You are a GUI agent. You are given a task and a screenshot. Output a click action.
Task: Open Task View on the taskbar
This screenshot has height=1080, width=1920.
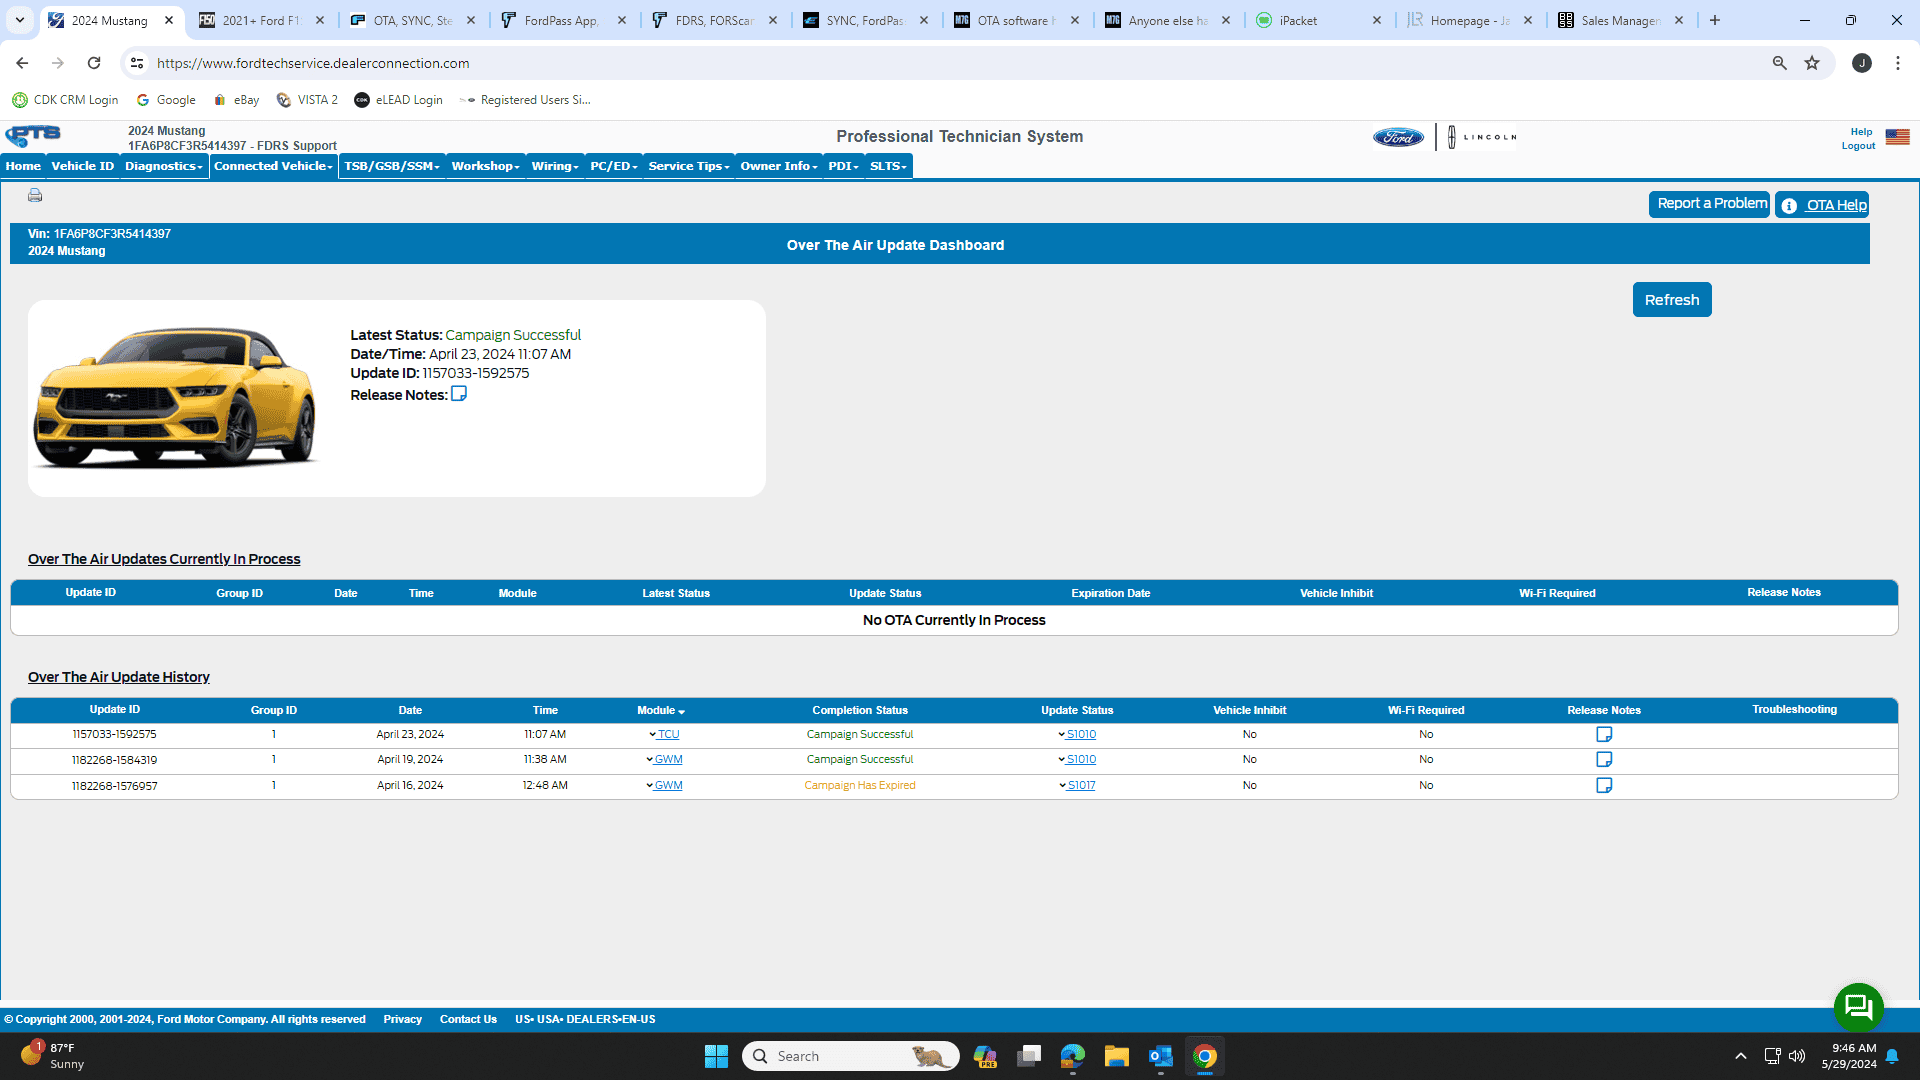click(x=1029, y=1056)
